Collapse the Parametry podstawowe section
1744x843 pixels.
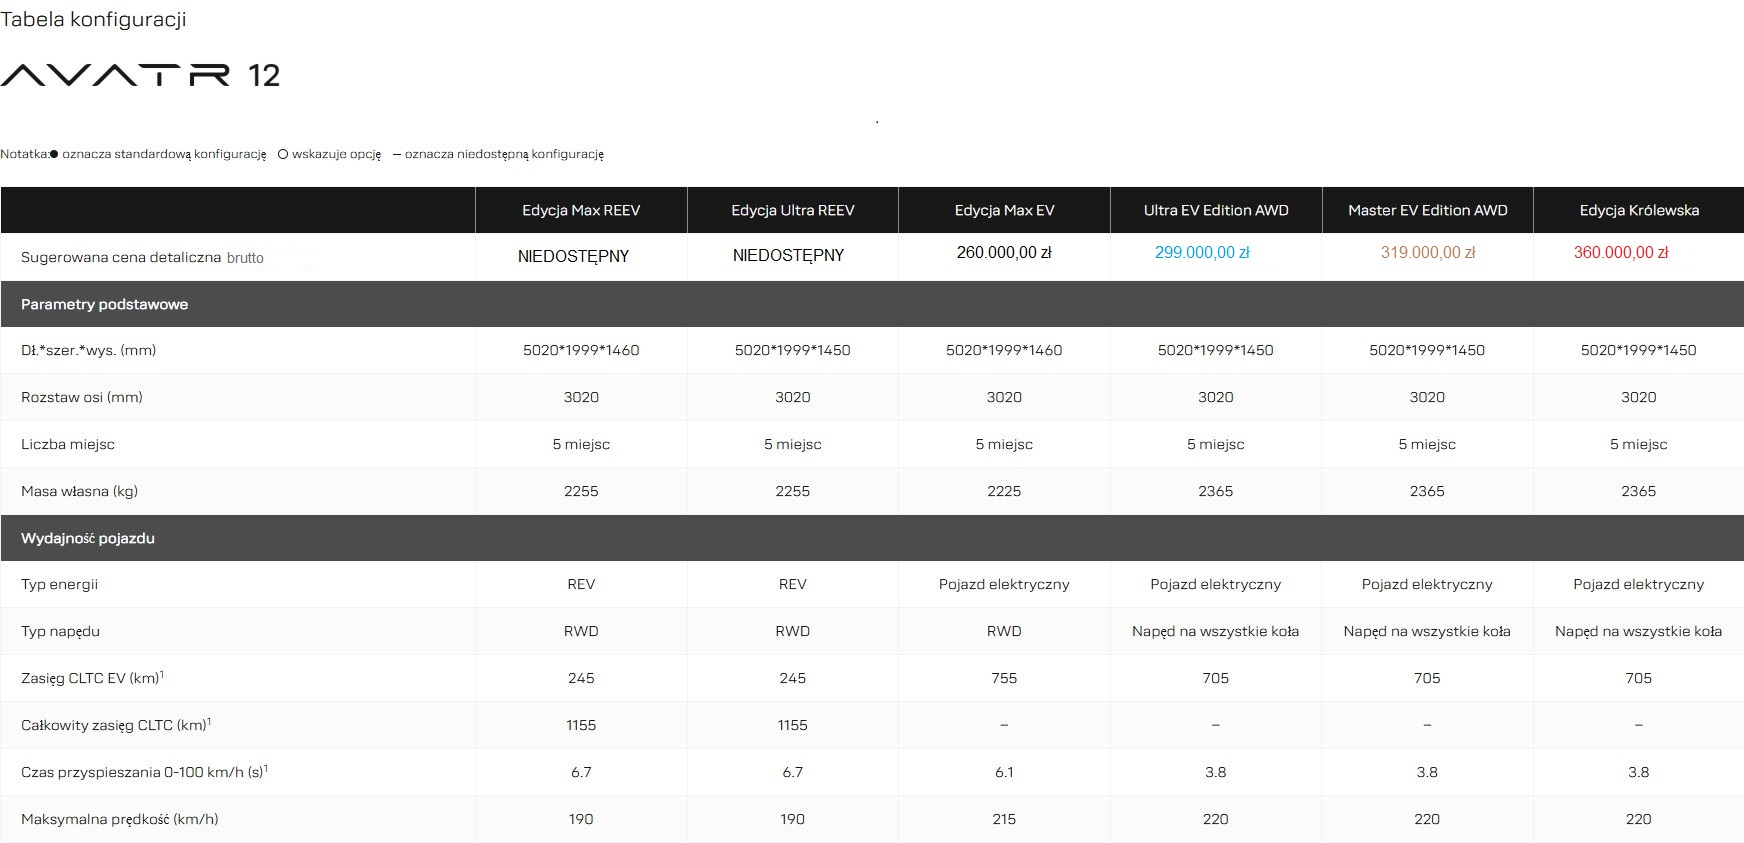tap(104, 304)
